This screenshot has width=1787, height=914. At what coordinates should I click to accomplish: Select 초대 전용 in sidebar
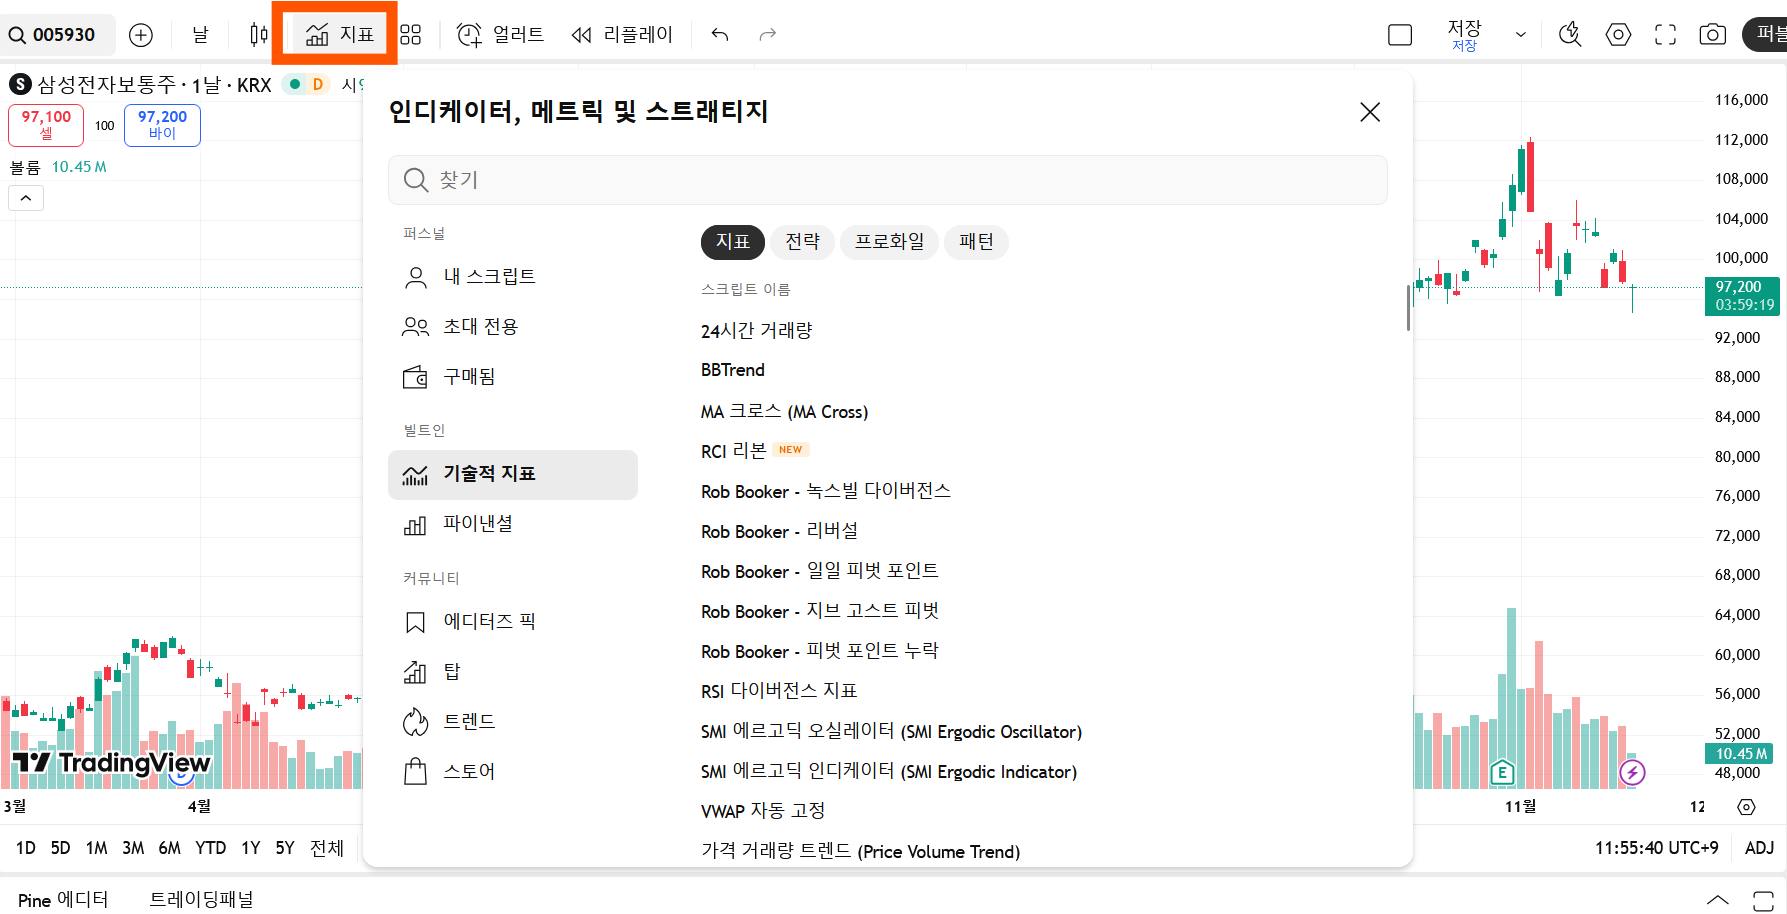(x=513, y=327)
